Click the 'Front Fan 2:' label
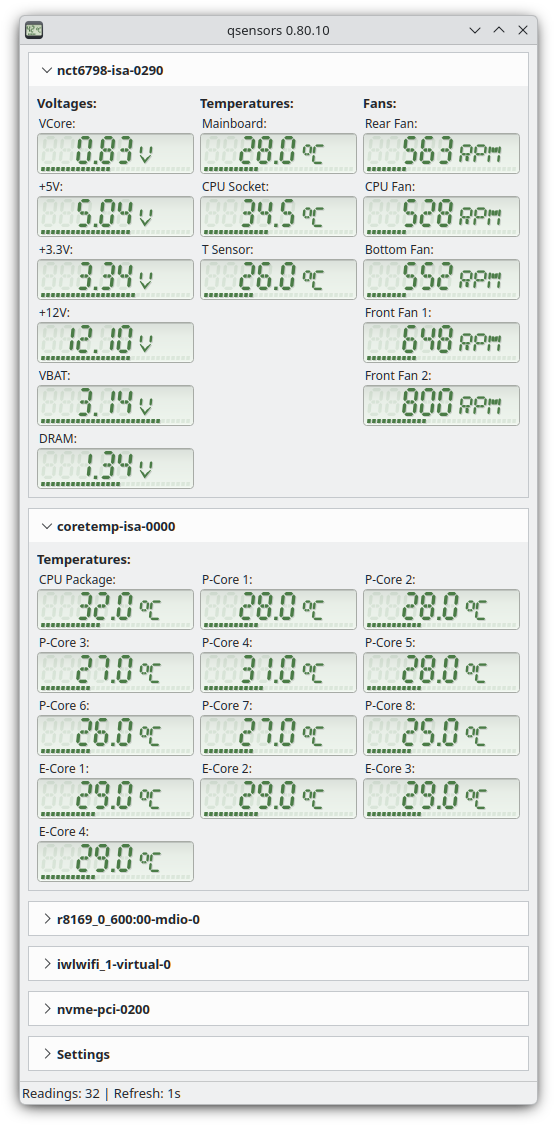This screenshot has width=557, height=1128. coord(398,376)
